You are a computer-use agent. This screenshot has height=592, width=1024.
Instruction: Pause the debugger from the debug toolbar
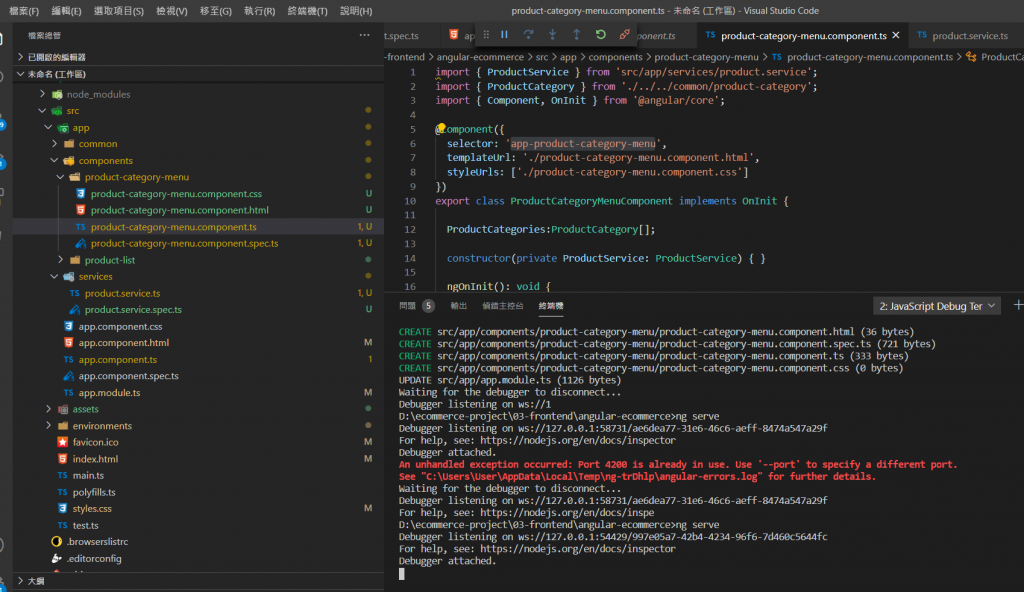click(504, 35)
